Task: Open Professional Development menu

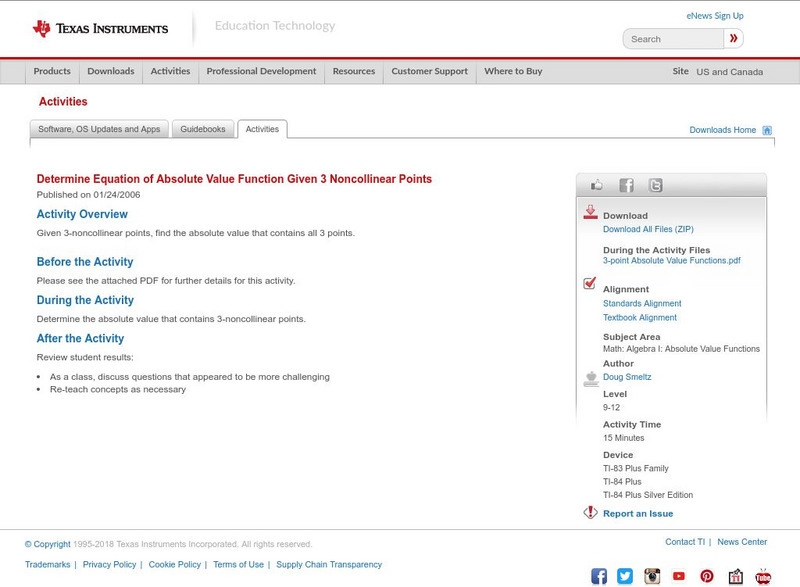Action: point(261,71)
